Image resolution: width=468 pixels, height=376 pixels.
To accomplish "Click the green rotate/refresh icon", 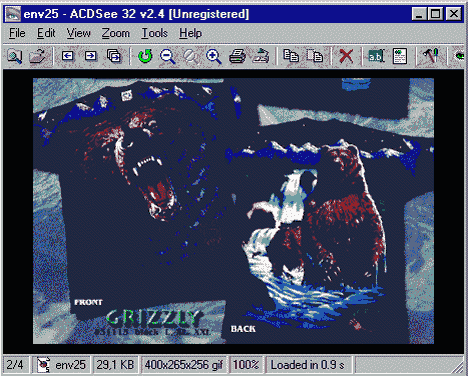I will pos(145,56).
